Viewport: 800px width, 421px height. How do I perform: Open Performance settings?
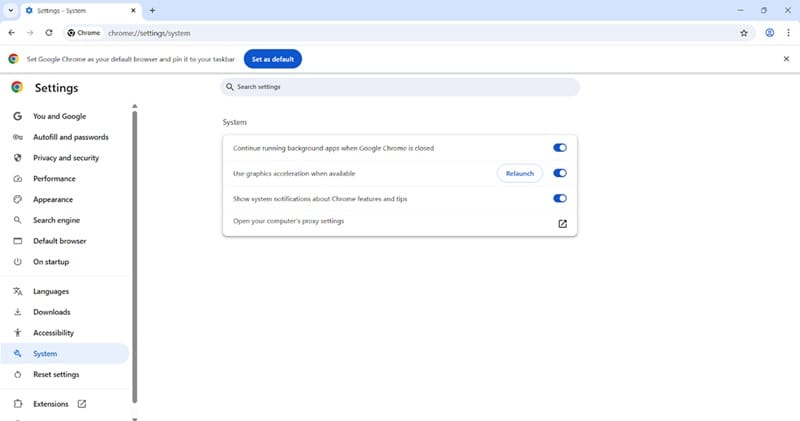coord(55,179)
